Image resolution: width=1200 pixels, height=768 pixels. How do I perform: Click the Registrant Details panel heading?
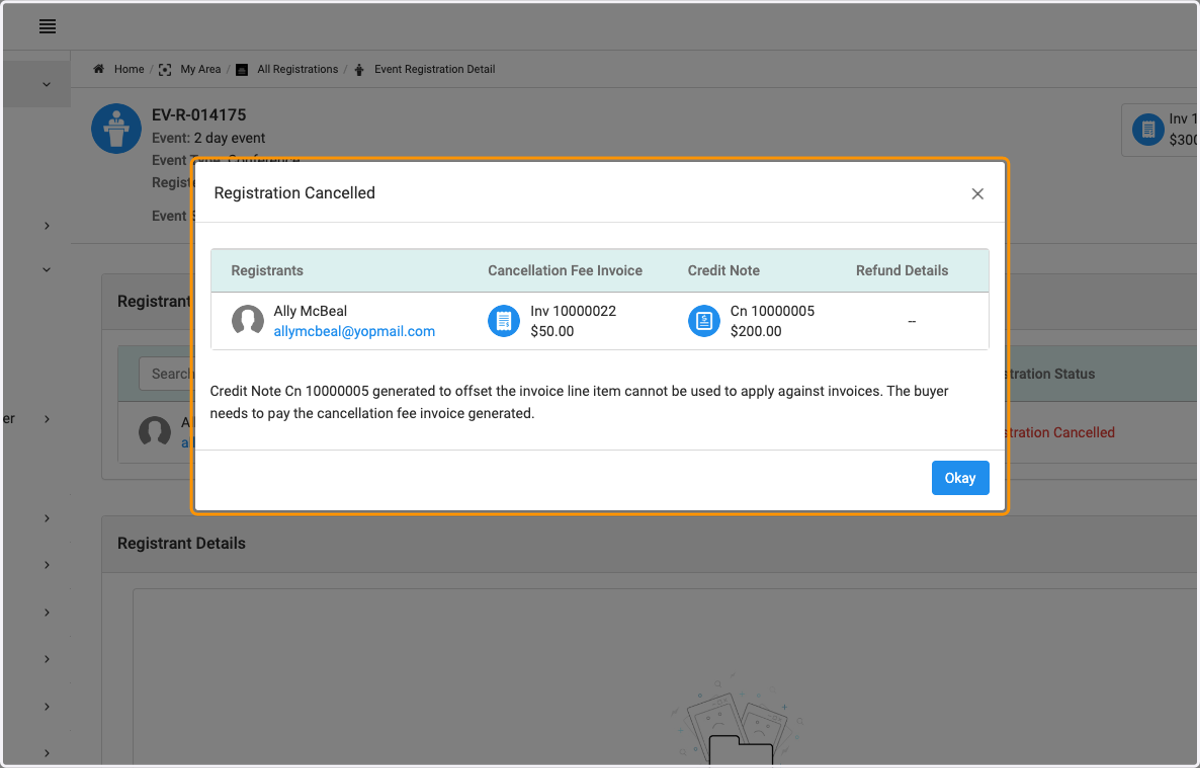pyautogui.click(x=181, y=543)
